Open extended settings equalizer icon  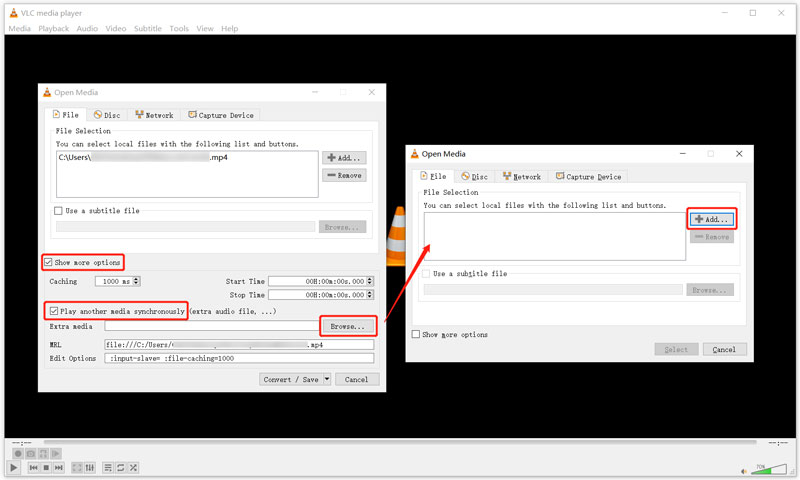tap(90, 467)
